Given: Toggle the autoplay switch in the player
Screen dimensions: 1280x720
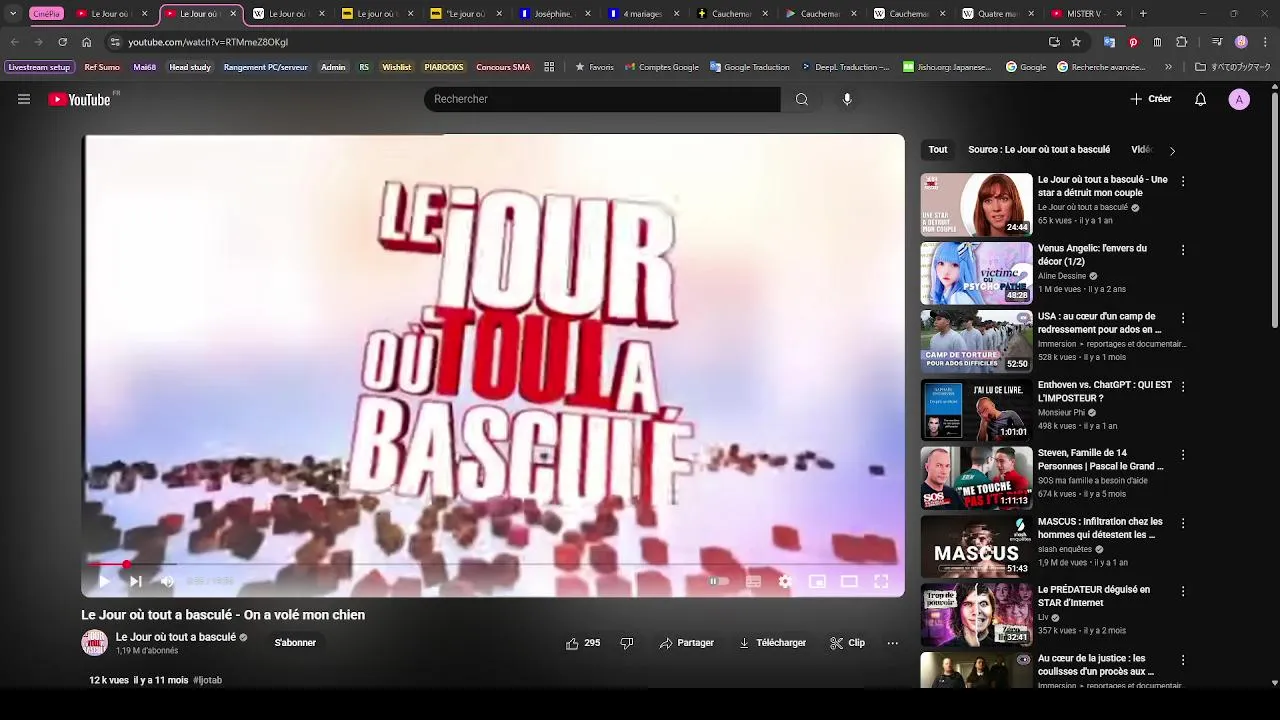Looking at the screenshot, I should 718,581.
